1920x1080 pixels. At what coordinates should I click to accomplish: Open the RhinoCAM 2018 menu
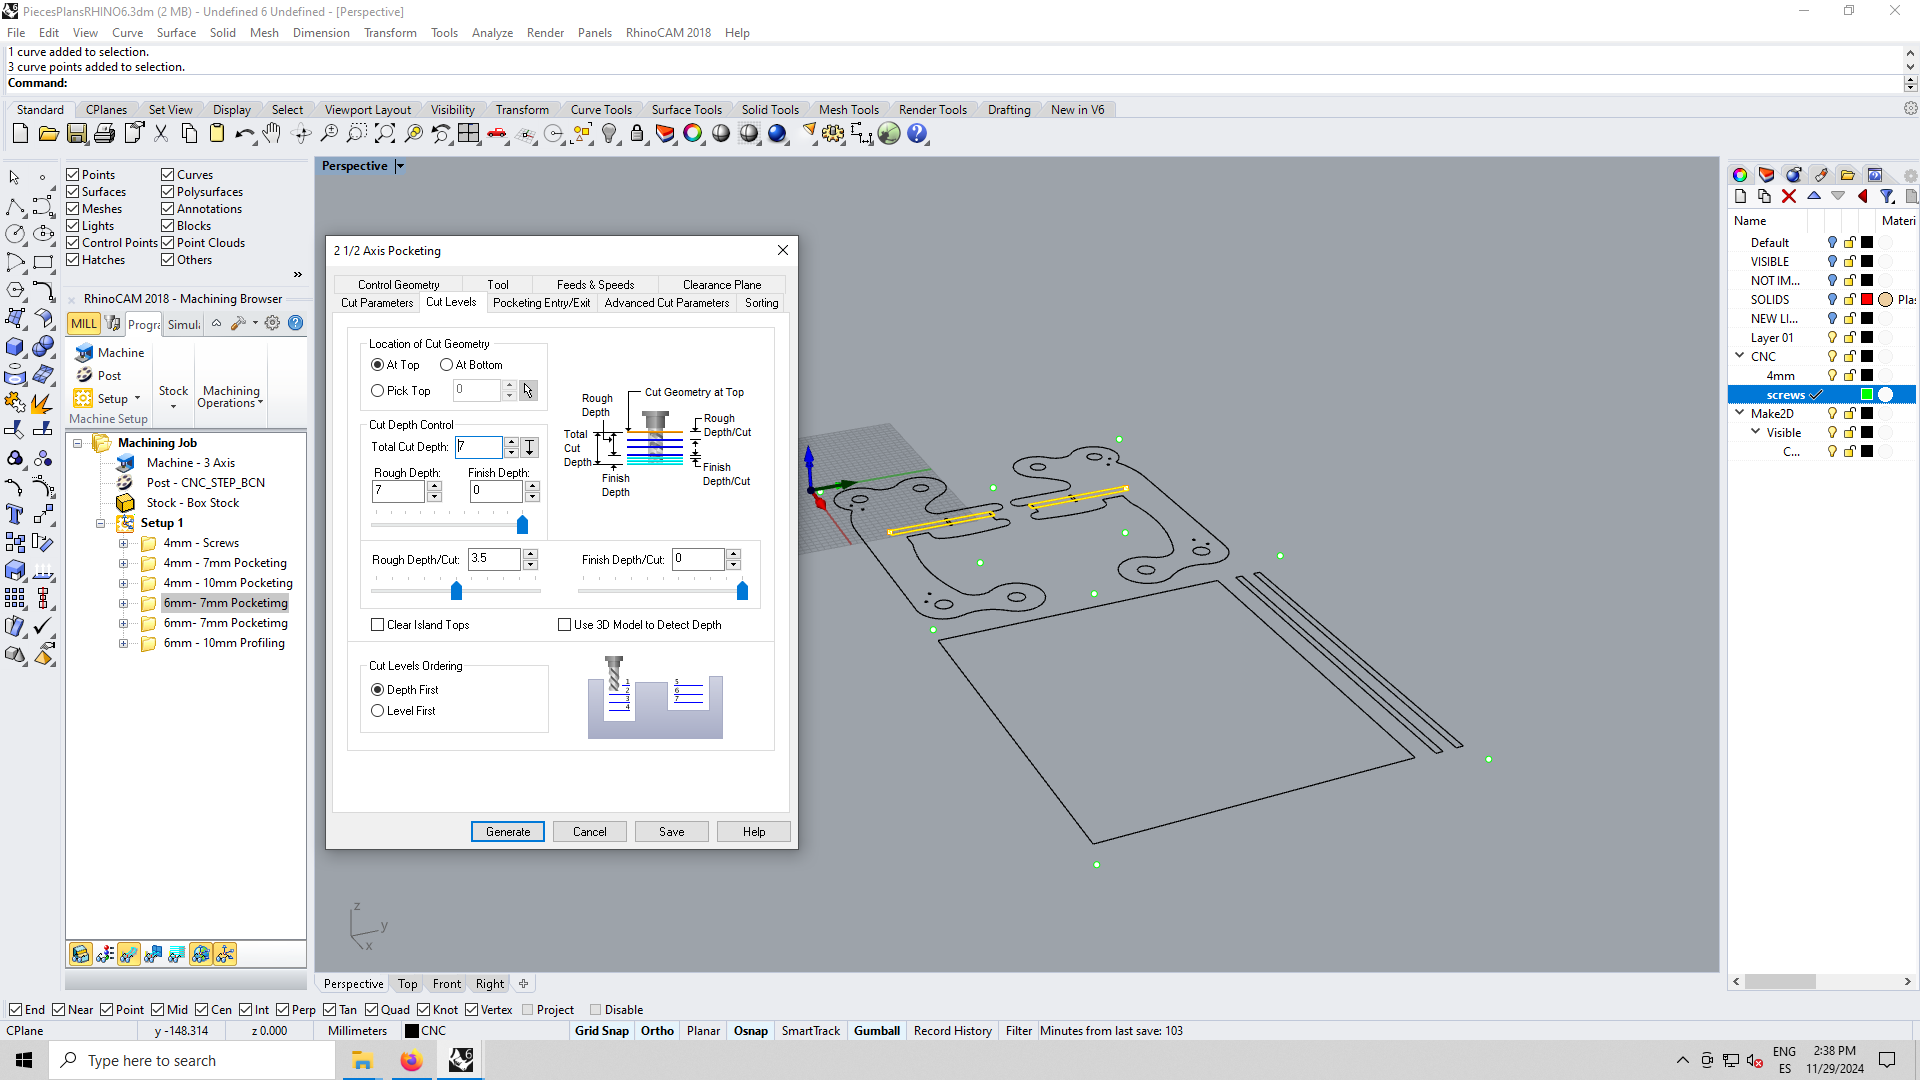pos(668,33)
